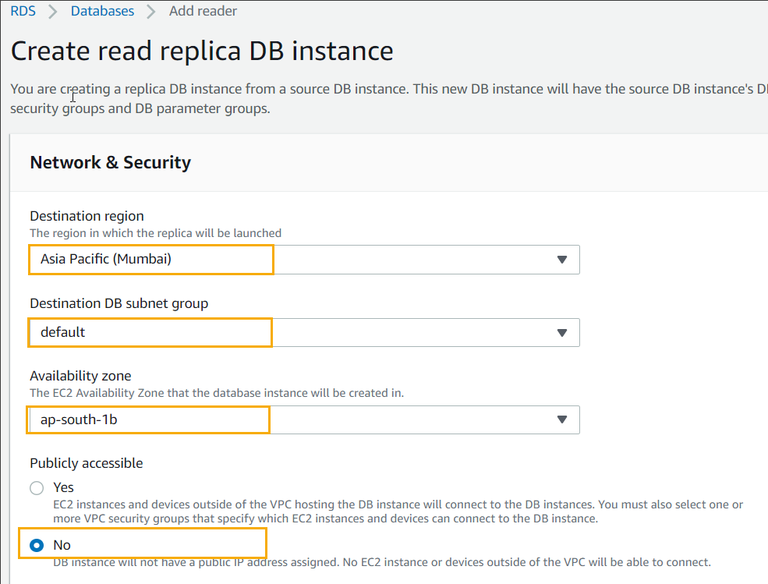Click the Publicly accessible label

coord(86,463)
